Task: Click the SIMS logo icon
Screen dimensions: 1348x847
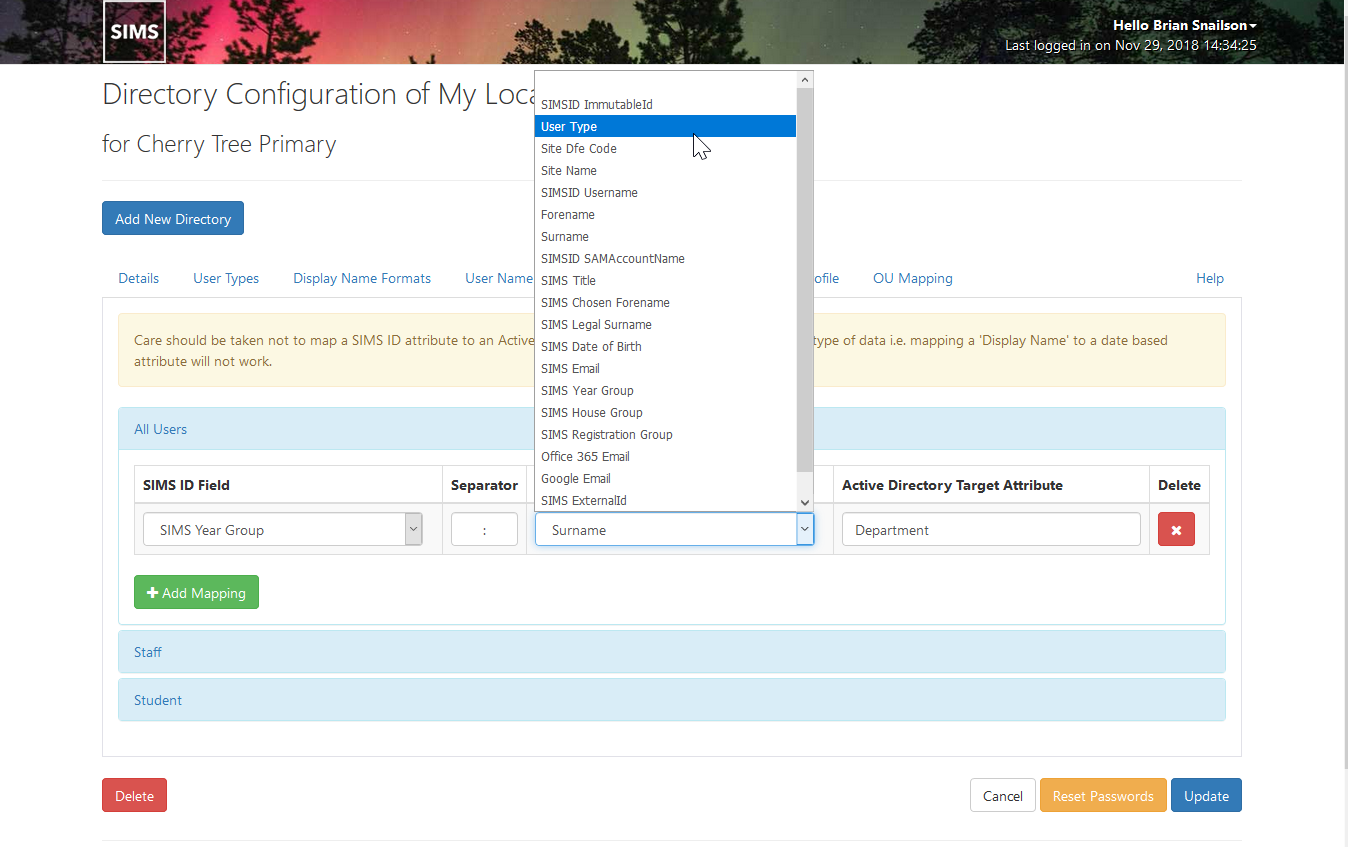Action: (135, 31)
